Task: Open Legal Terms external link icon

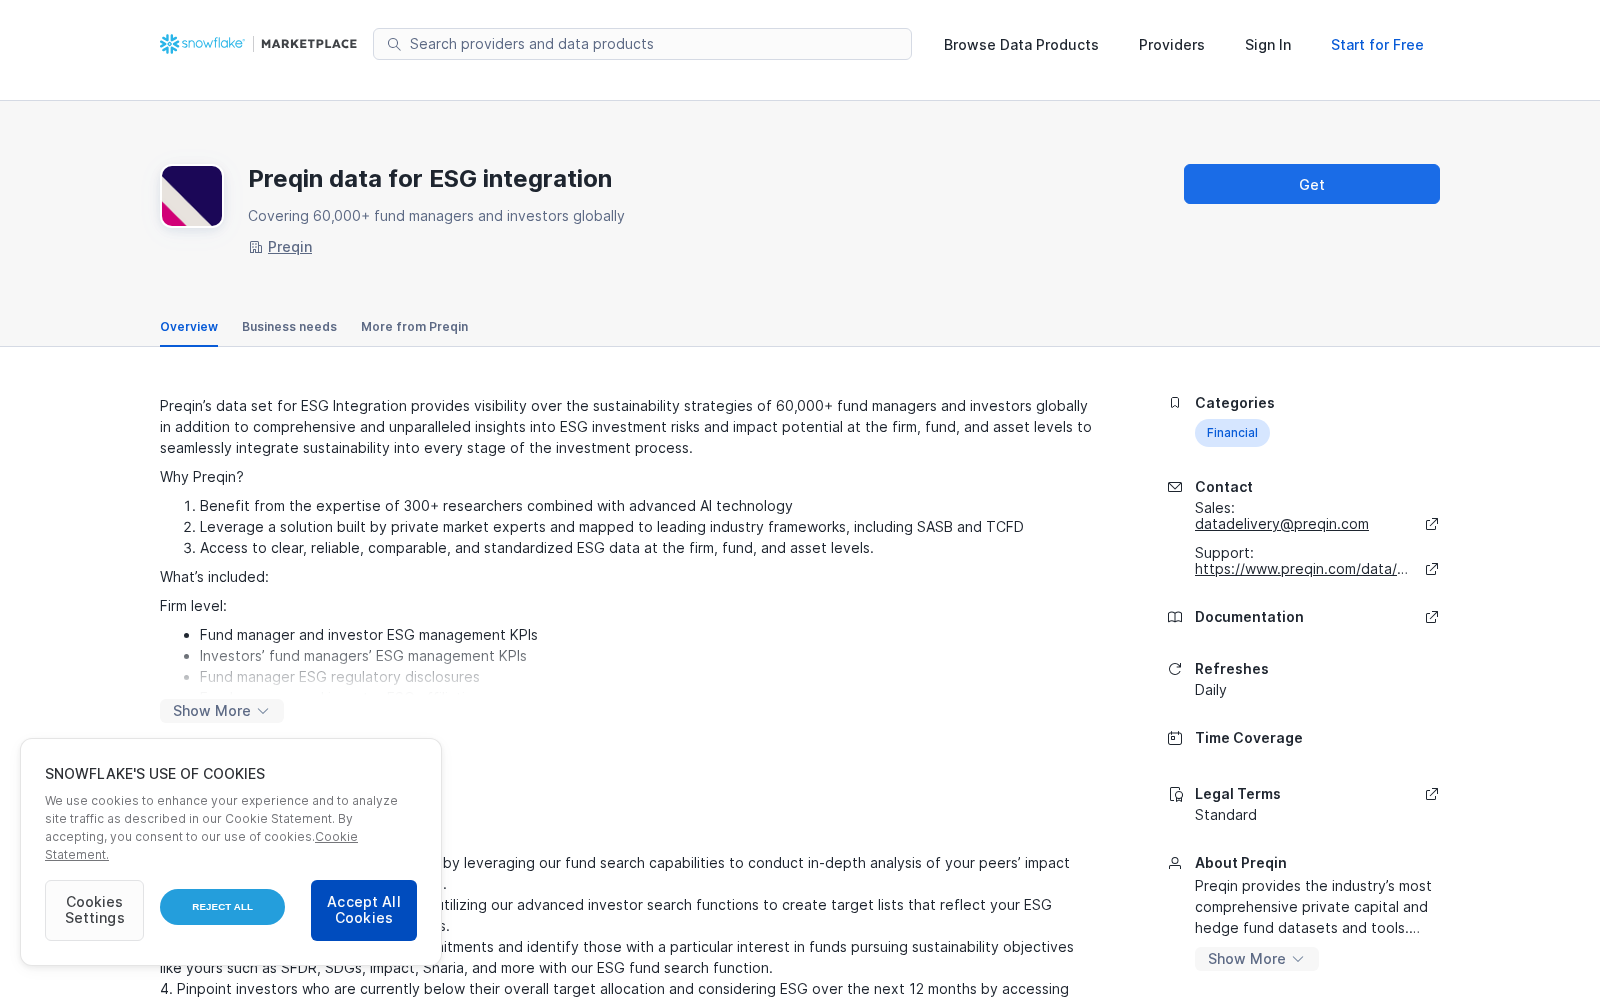Action: click(1432, 794)
